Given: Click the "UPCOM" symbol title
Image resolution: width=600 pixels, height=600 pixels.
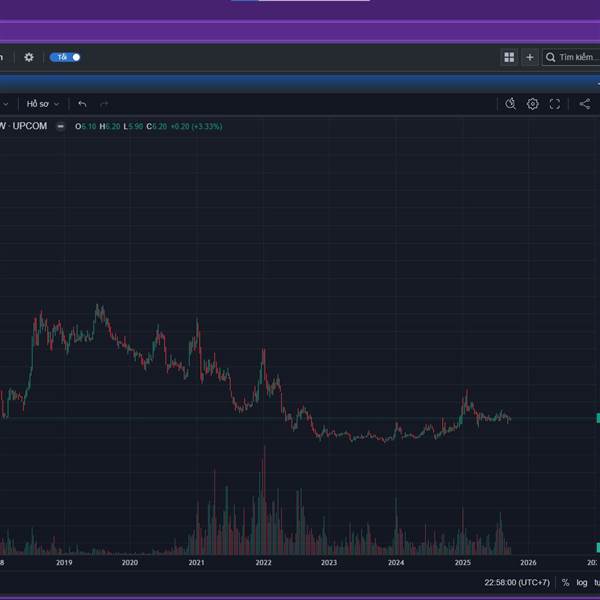Looking at the screenshot, I should 29,126.
